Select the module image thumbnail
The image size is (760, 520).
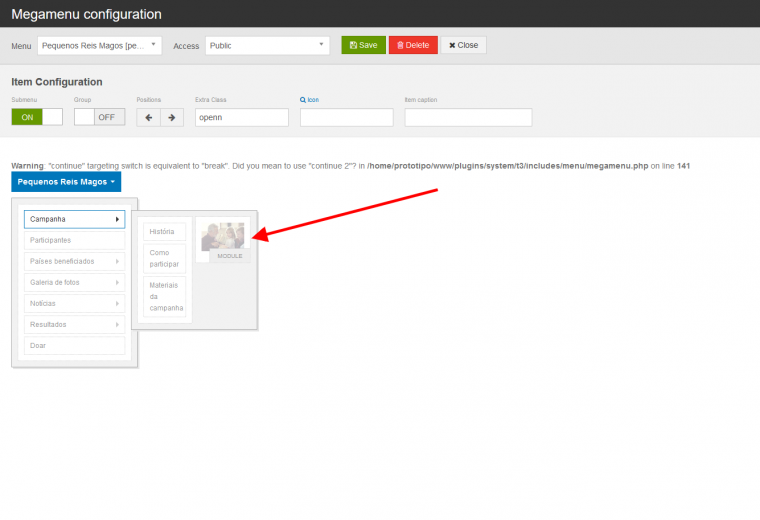coord(223,236)
